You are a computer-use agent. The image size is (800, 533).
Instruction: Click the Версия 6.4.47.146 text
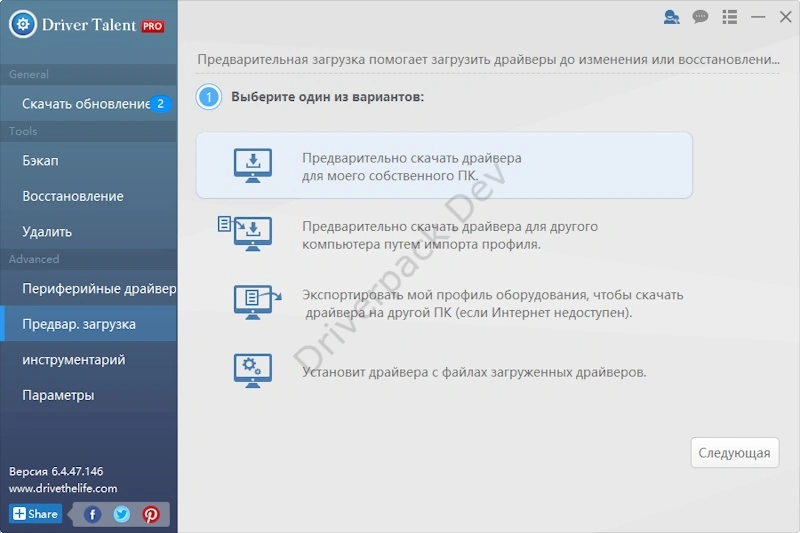pos(56,471)
